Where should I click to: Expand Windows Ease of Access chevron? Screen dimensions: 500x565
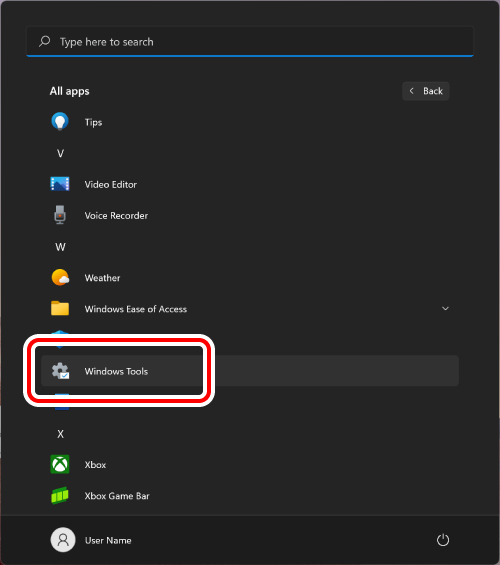(x=445, y=308)
